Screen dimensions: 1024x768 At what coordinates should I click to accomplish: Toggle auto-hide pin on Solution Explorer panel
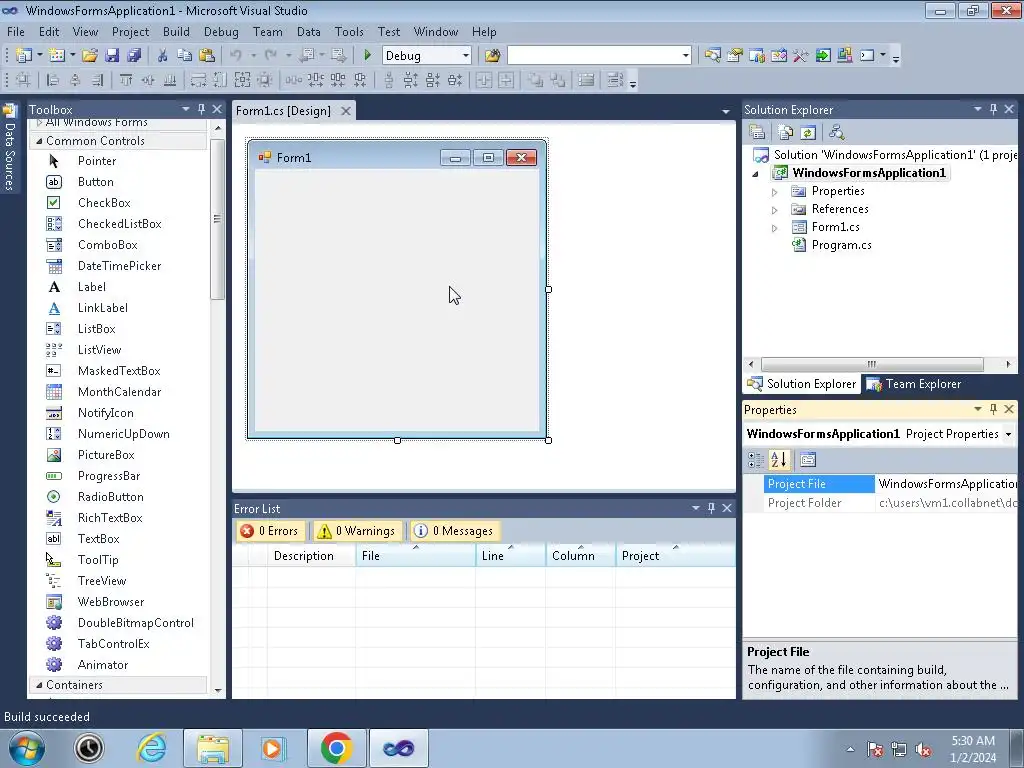click(993, 109)
